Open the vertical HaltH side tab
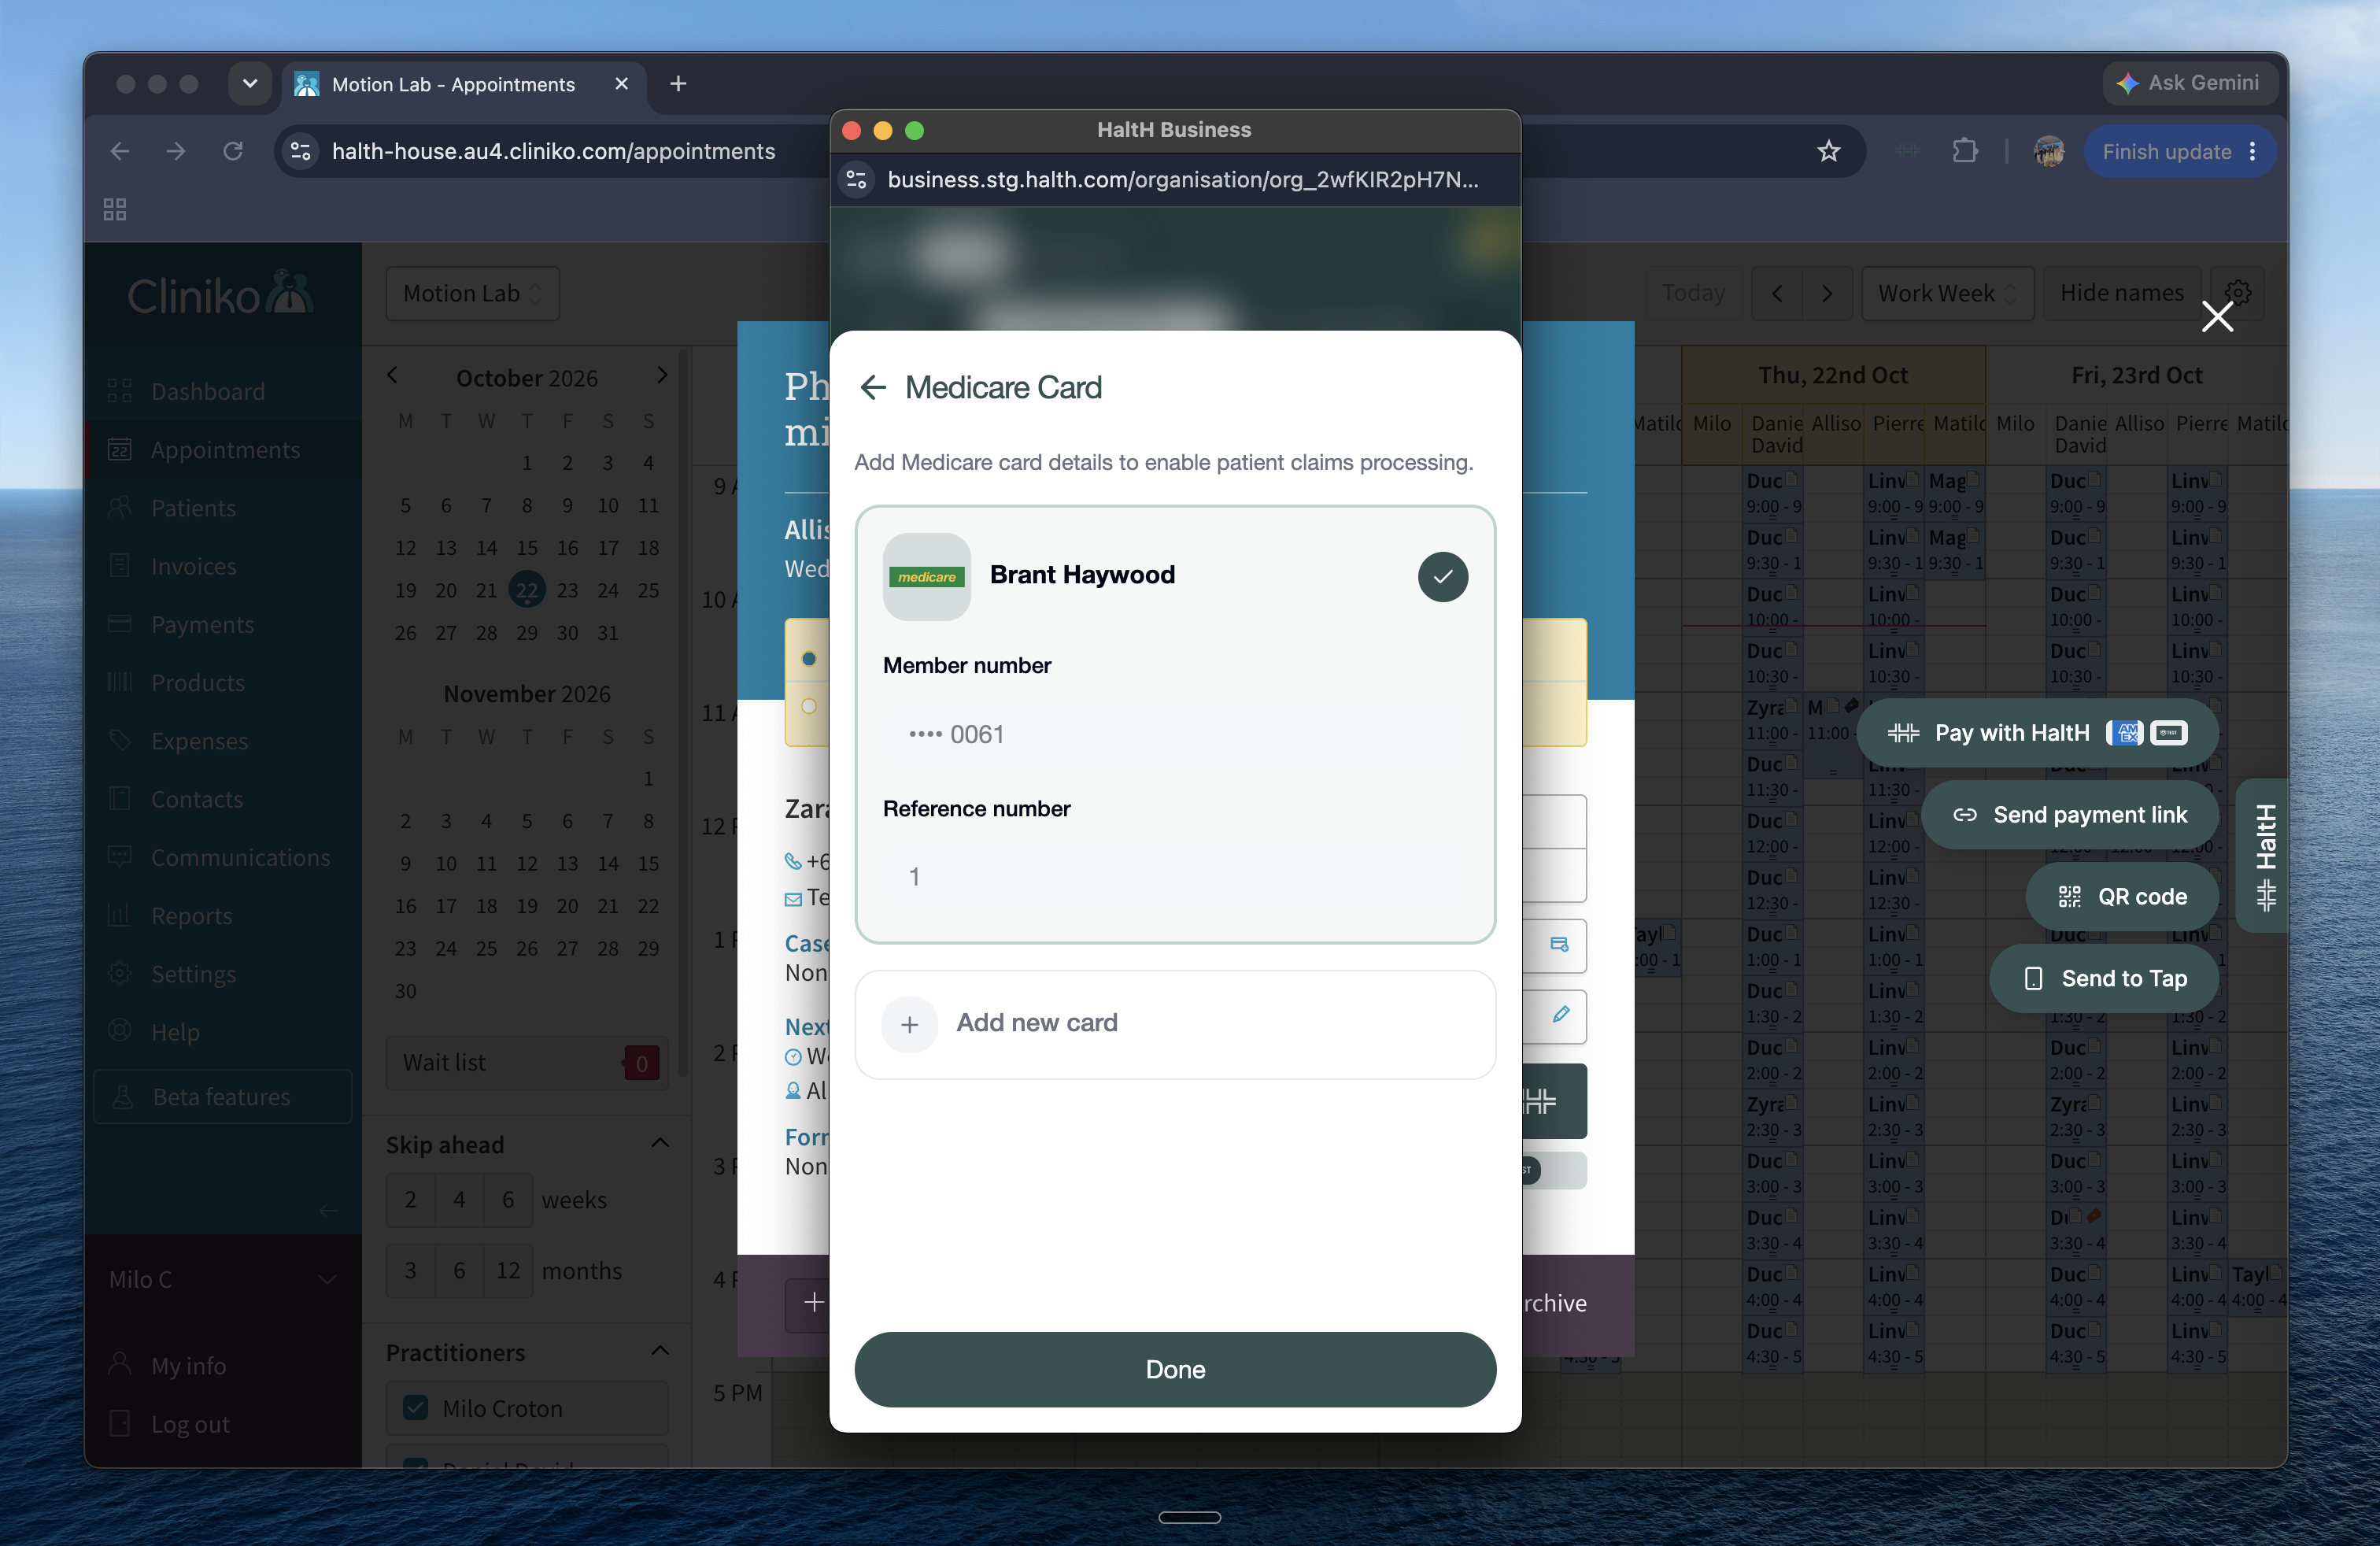This screenshot has width=2380, height=1546. coord(2264,856)
